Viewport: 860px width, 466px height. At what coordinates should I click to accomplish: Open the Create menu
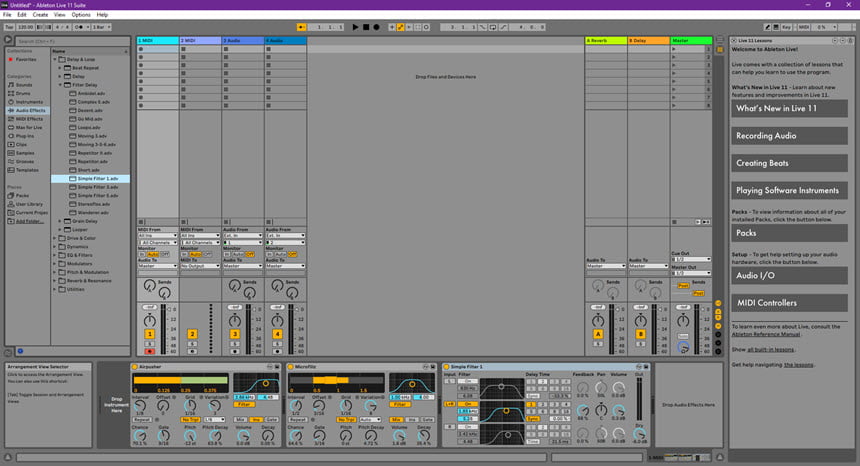click(x=40, y=15)
